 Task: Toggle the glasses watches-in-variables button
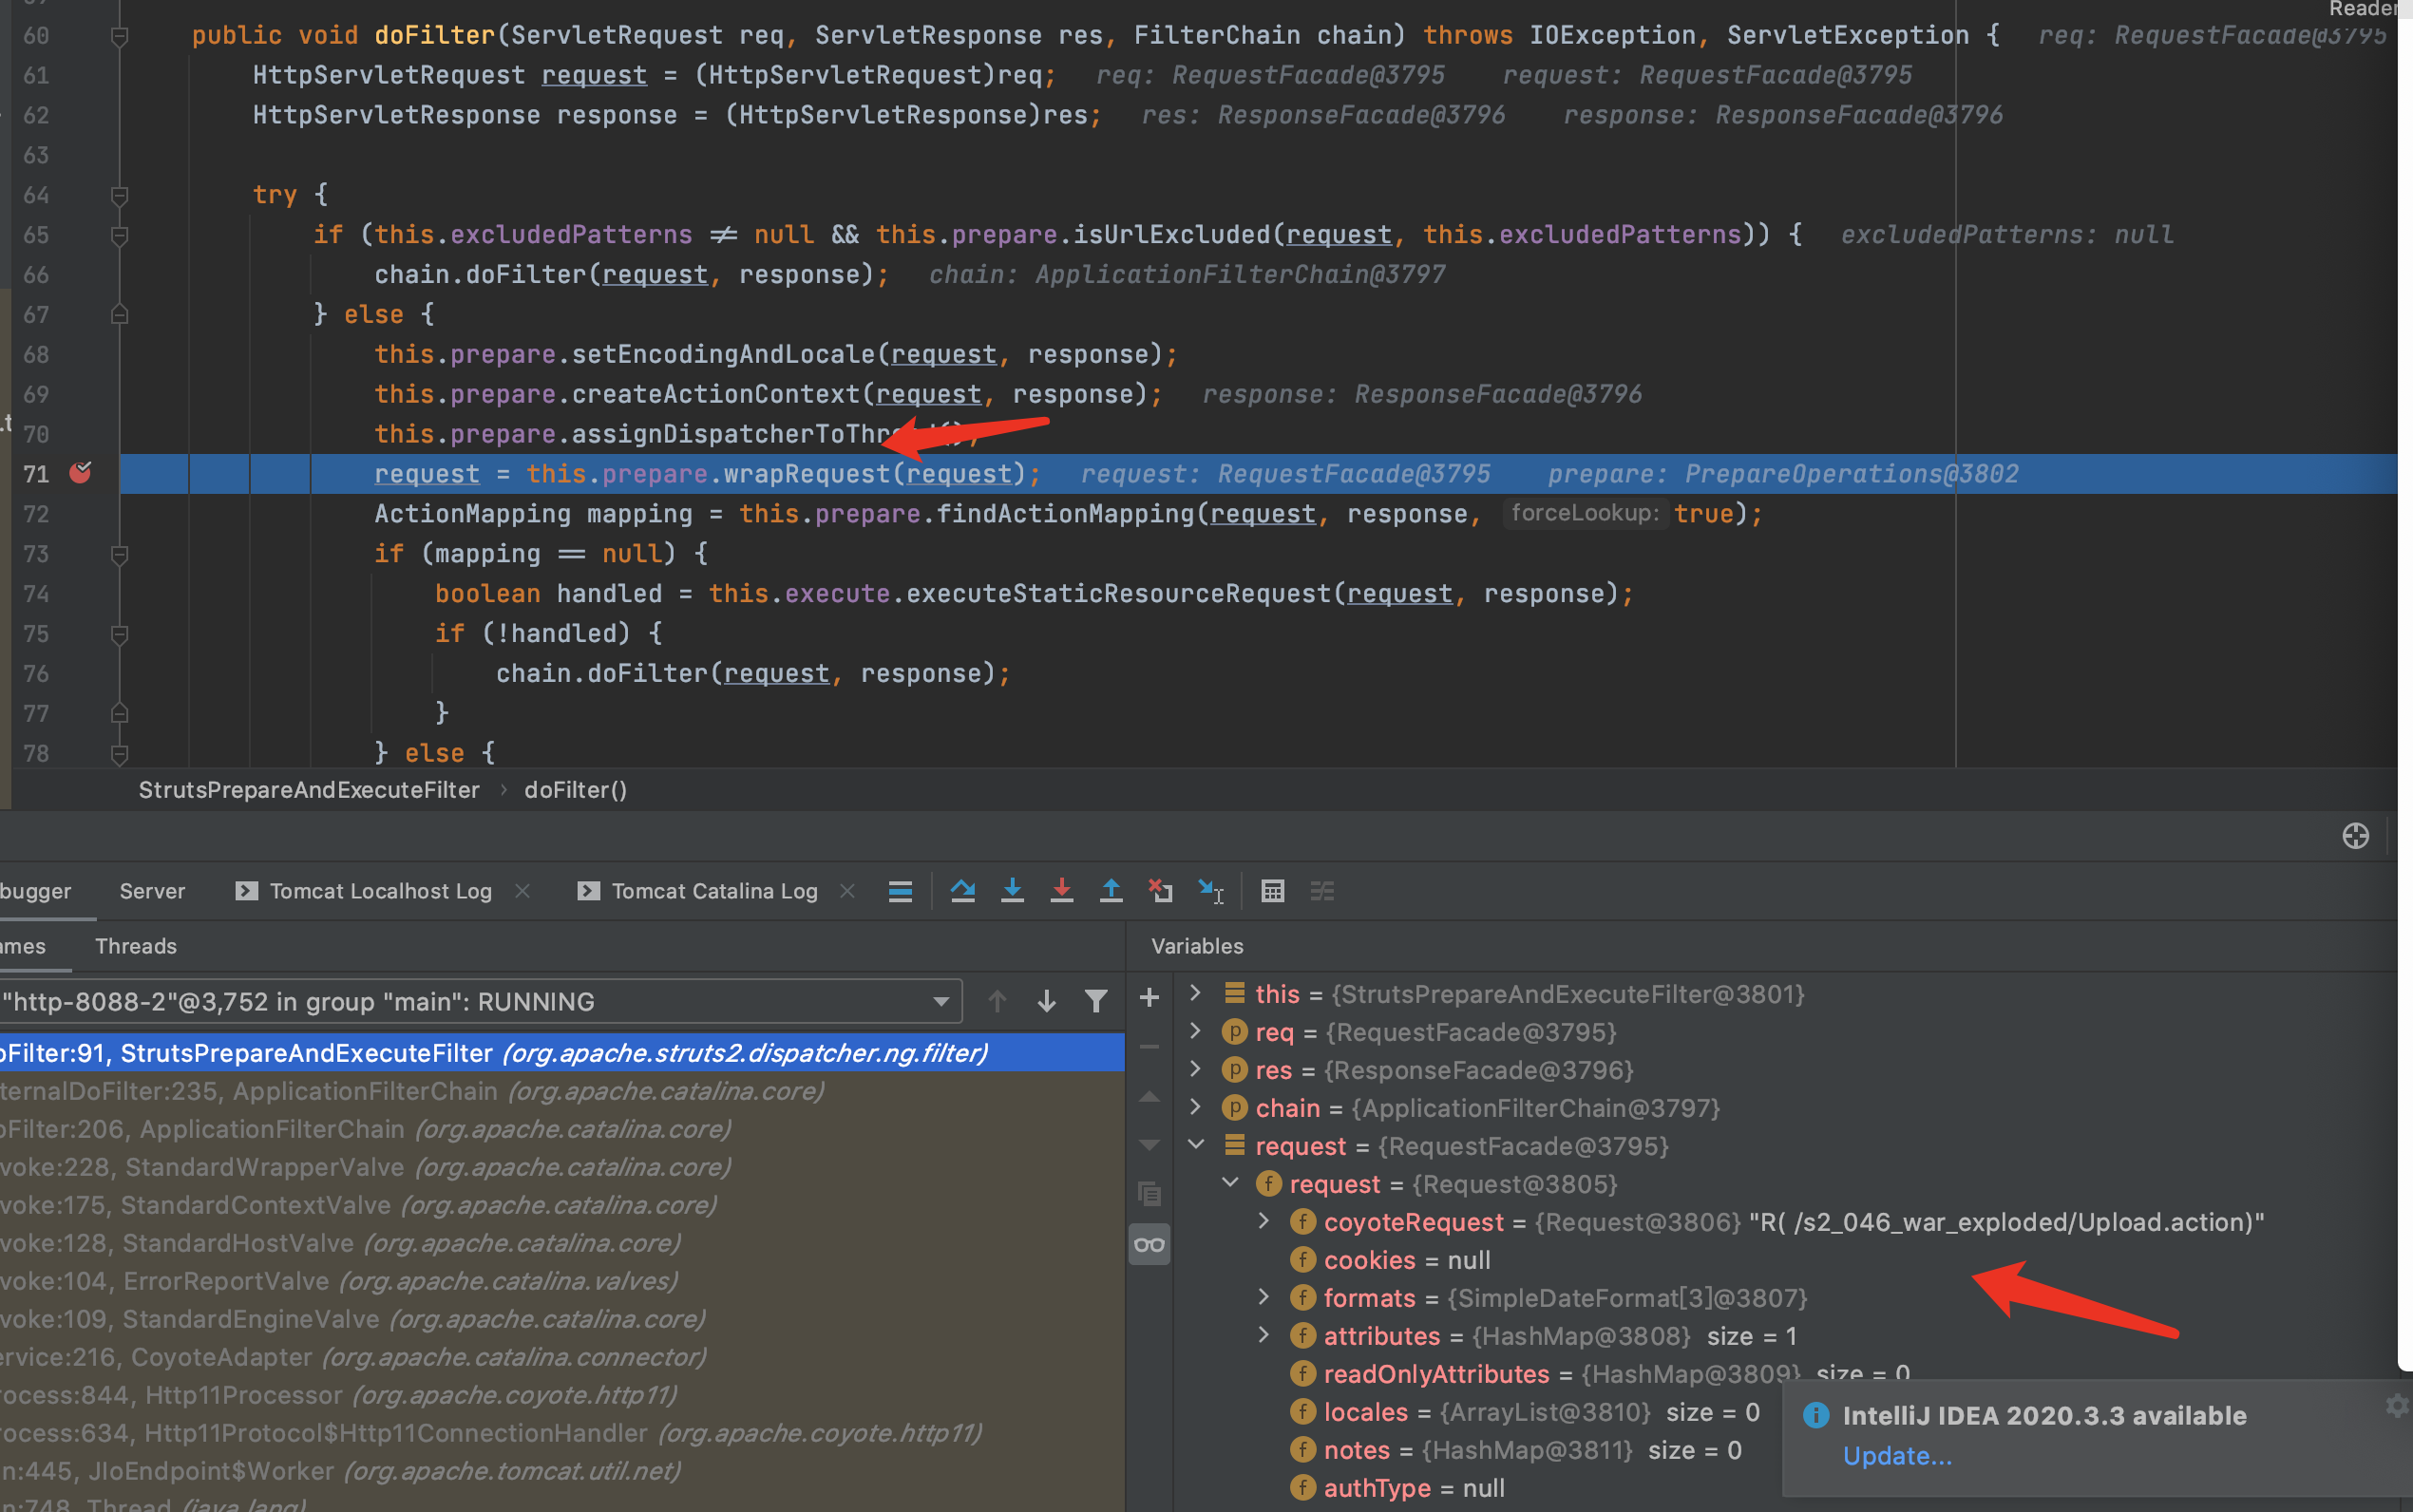coord(1149,1245)
